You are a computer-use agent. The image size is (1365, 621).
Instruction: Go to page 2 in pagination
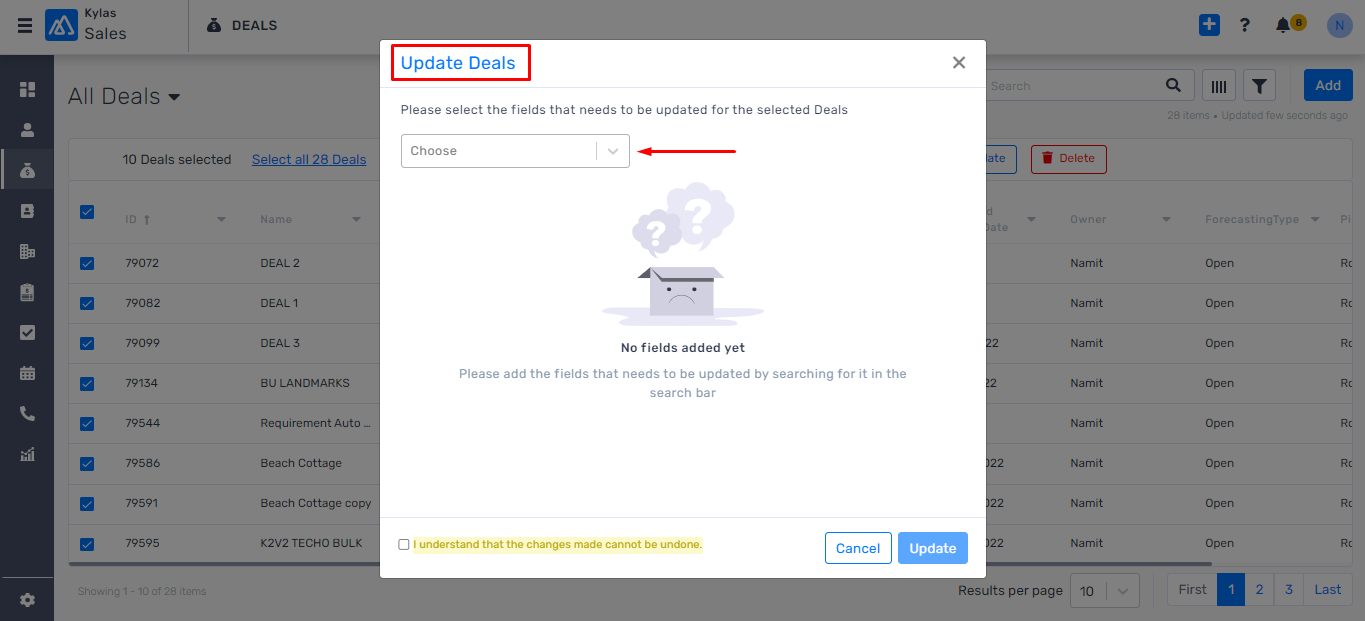click(1259, 589)
